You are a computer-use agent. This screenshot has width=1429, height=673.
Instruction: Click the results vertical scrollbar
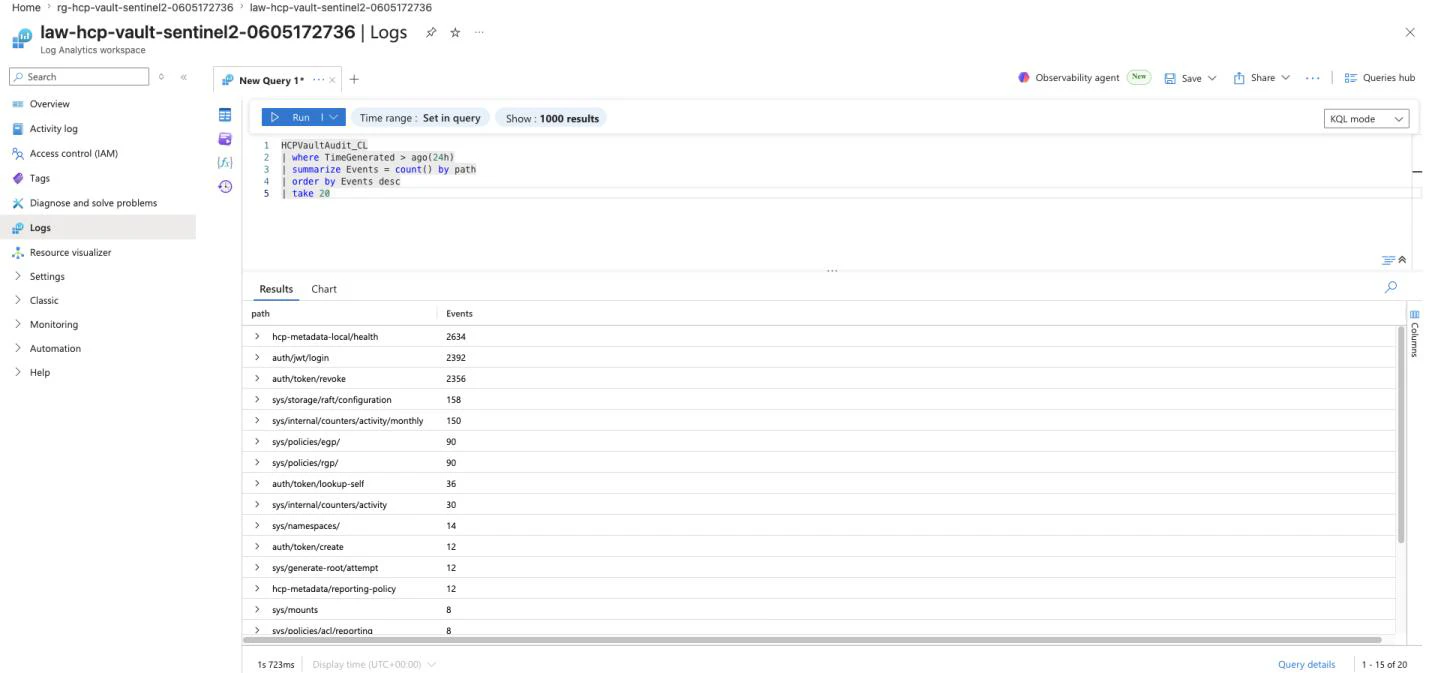coord(1401,434)
